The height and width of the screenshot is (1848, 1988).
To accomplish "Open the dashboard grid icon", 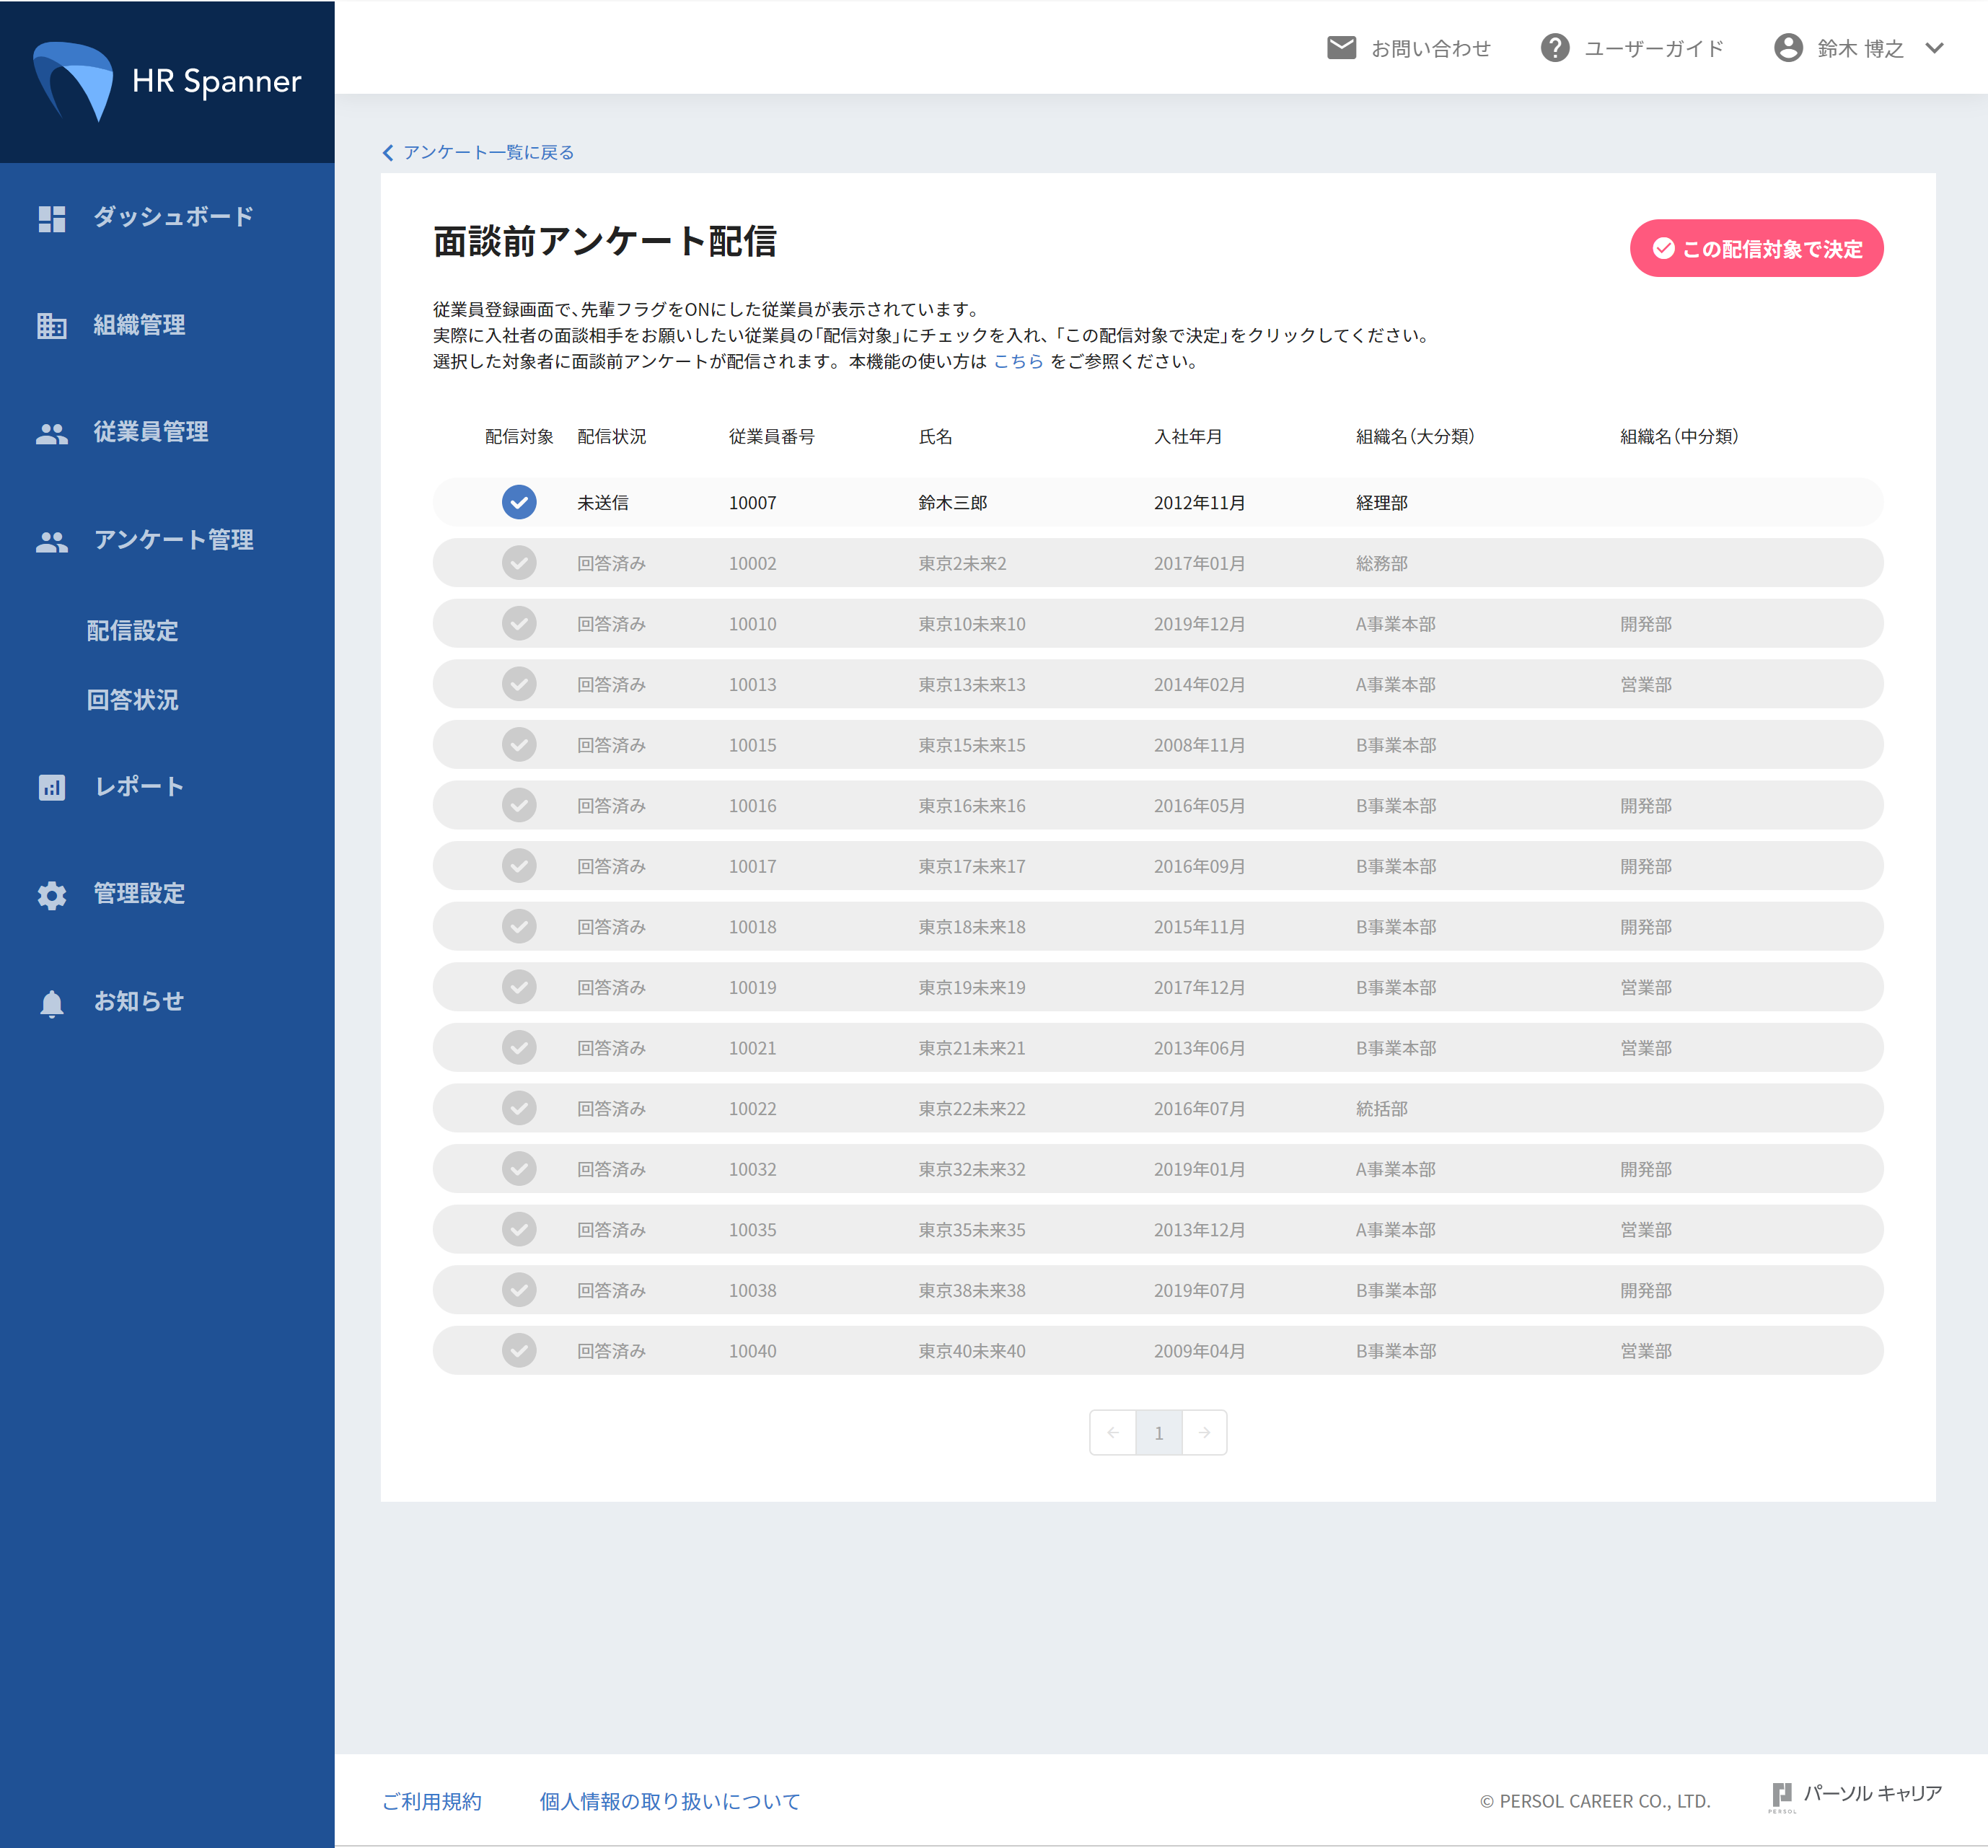I will point(51,218).
